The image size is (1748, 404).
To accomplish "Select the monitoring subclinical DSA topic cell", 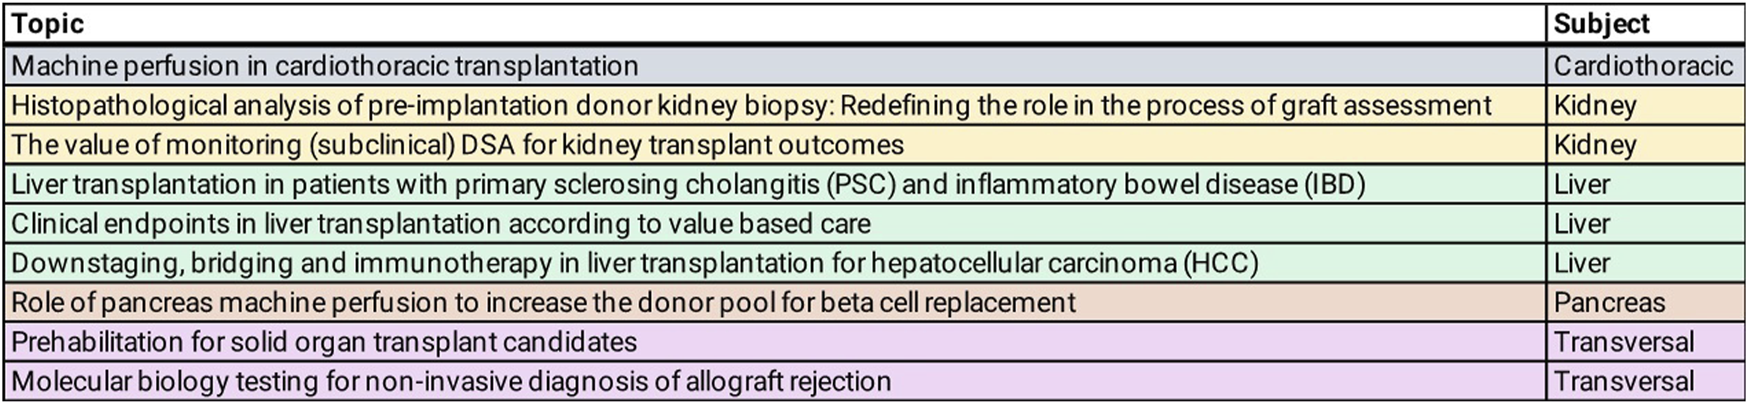I will (x=774, y=145).
